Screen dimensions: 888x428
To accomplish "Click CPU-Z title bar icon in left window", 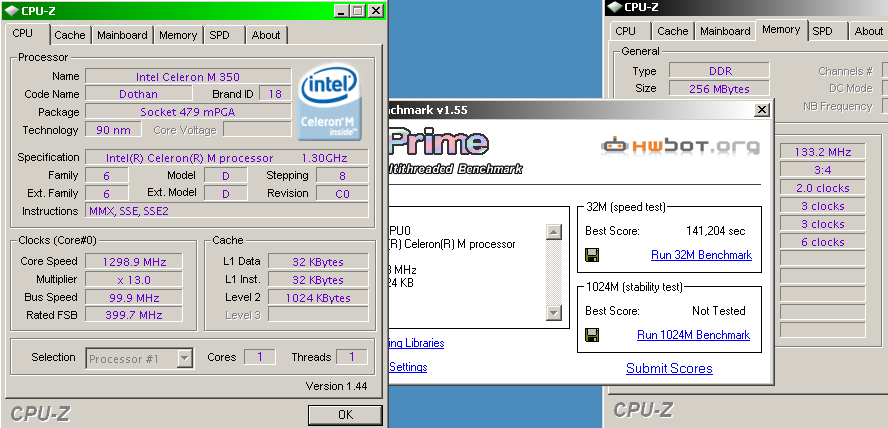I will point(11,10).
